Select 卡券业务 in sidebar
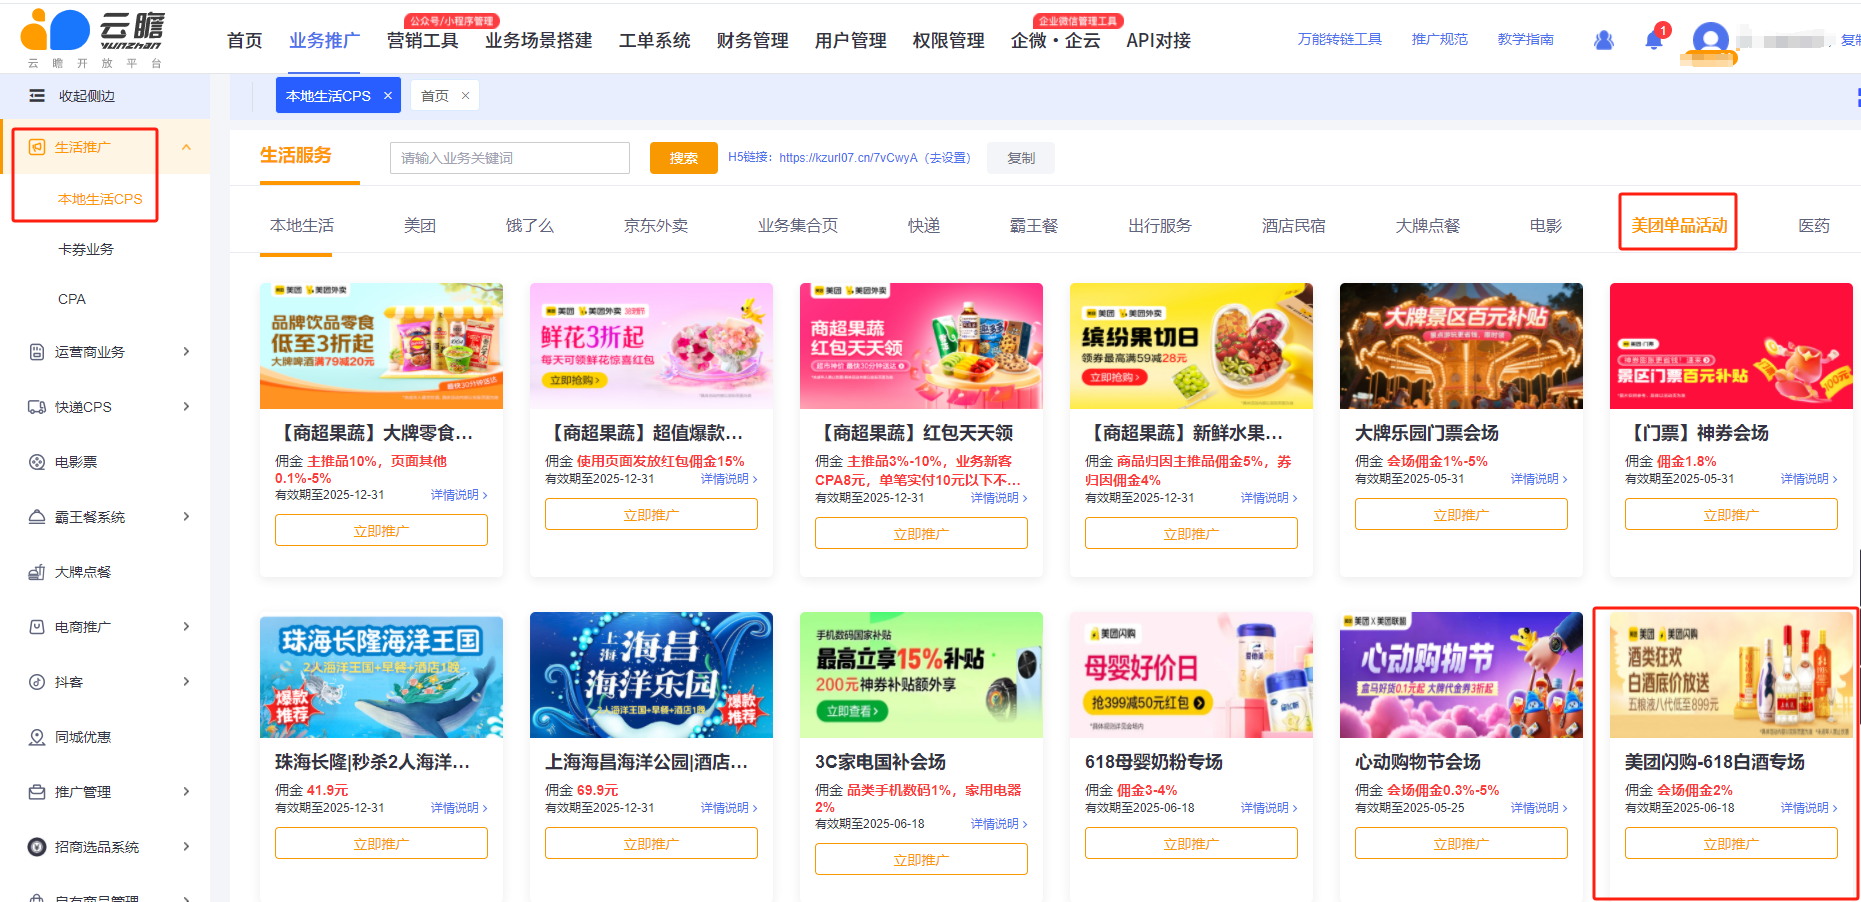 [x=86, y=249]
